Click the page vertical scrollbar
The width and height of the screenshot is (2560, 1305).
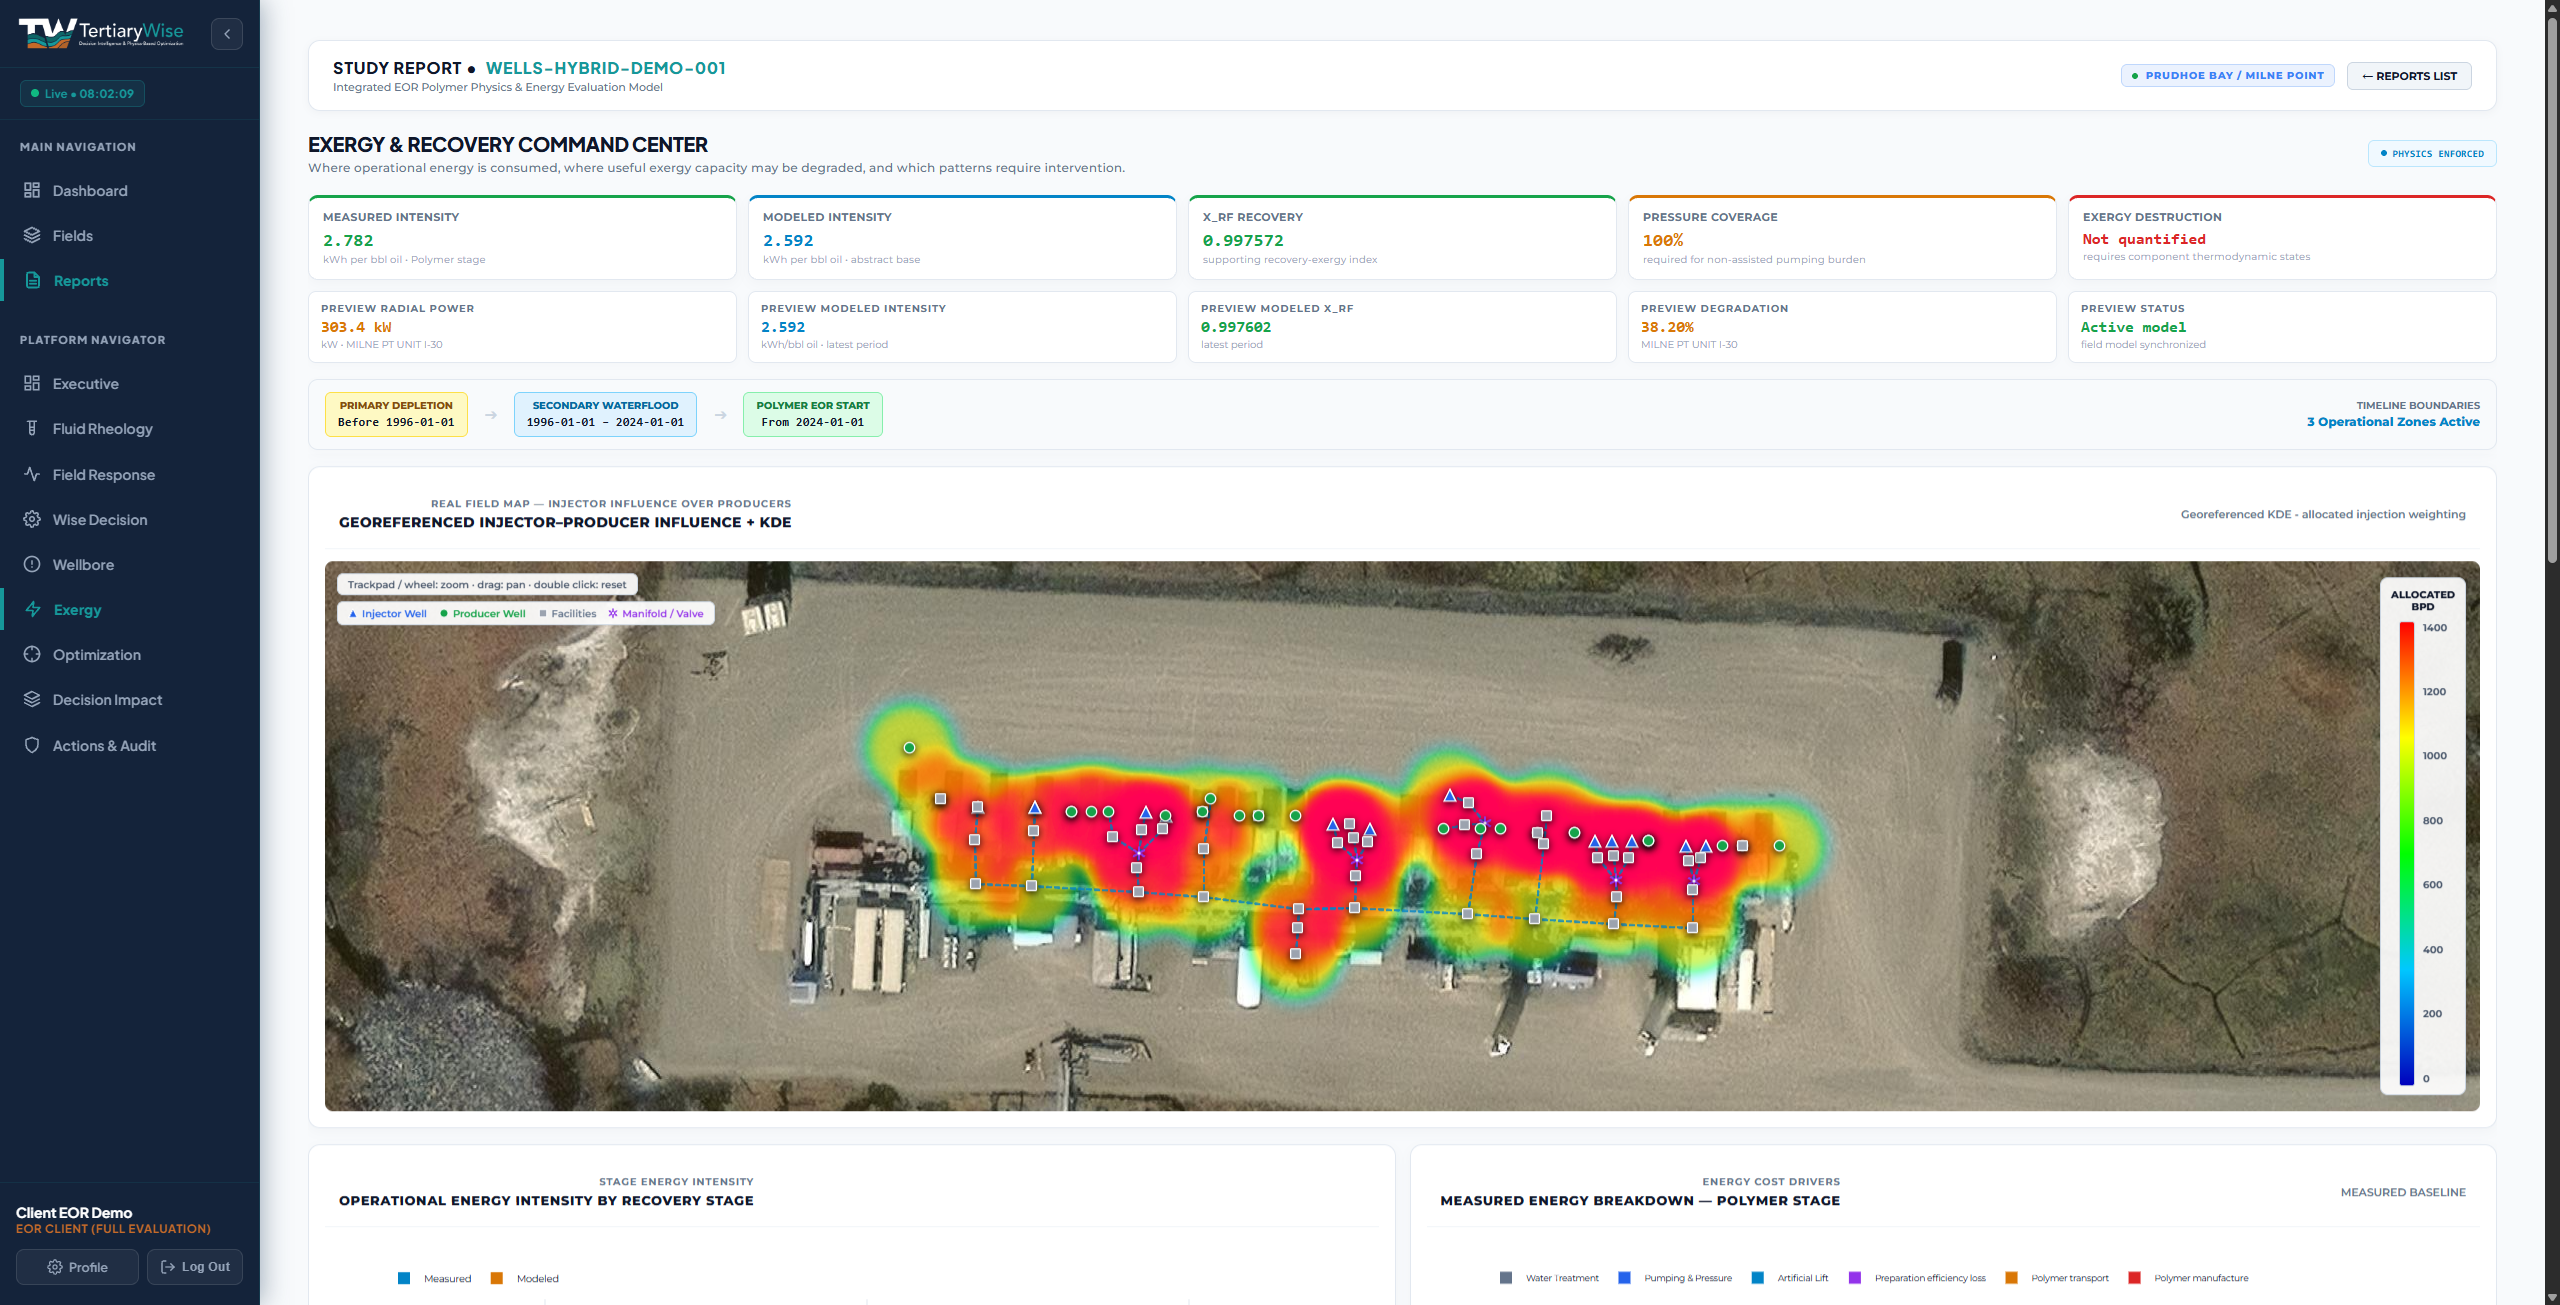pos(2552,290)
